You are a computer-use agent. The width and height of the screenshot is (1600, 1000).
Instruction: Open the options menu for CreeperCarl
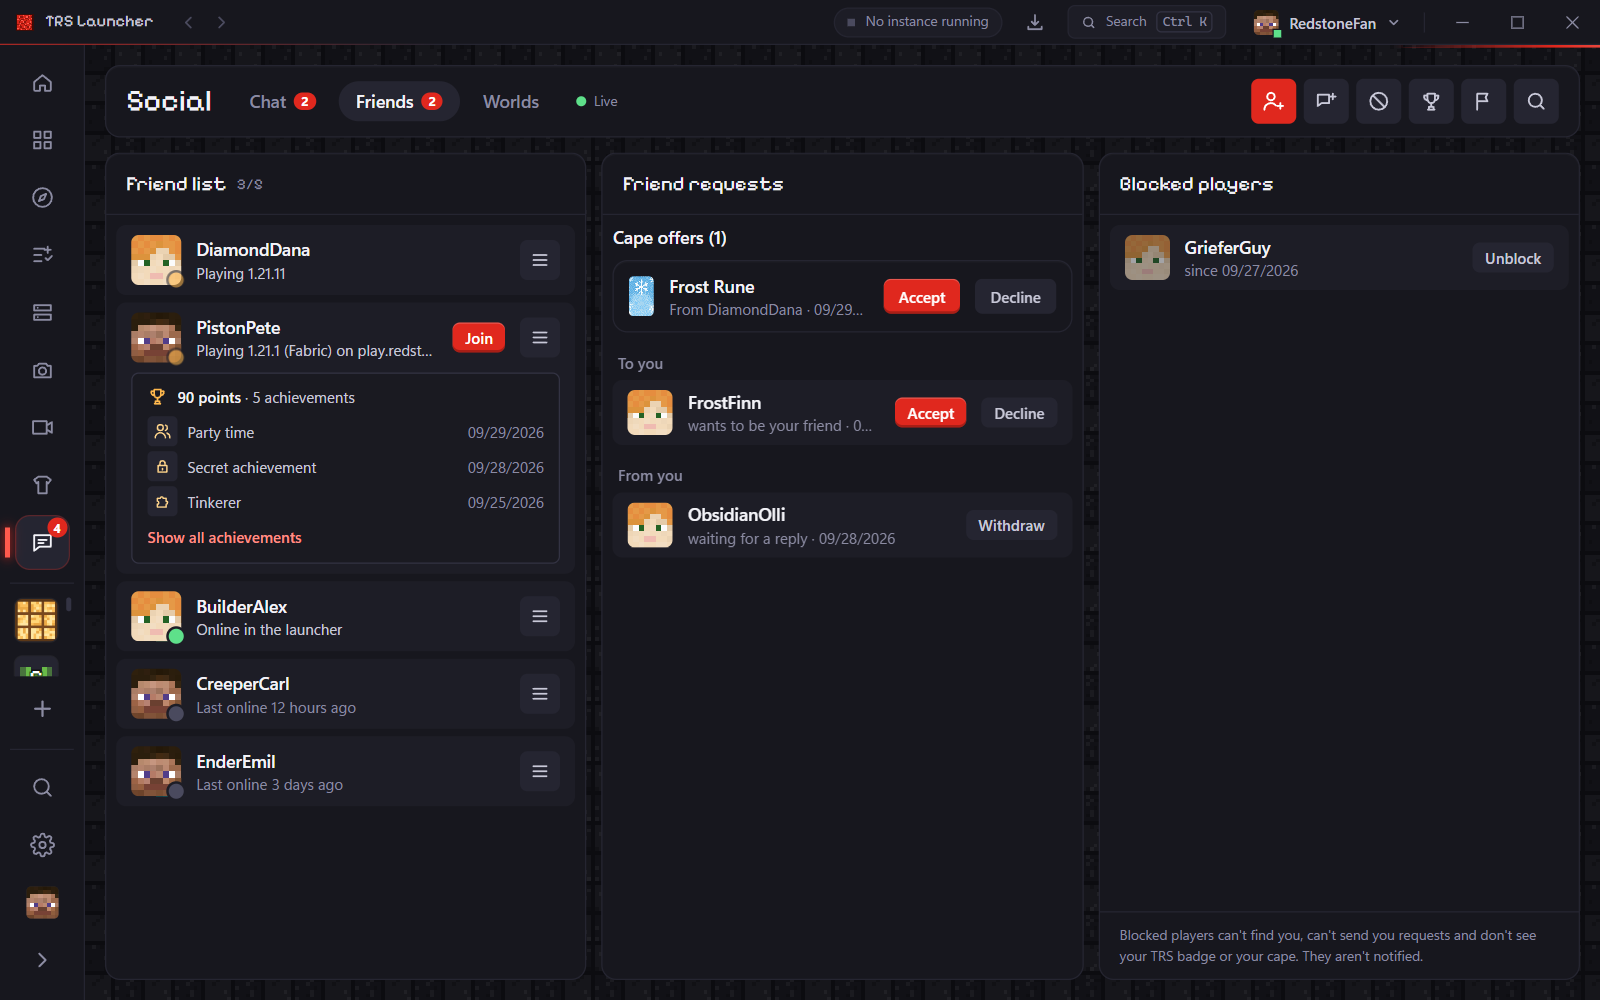[540, 694]
